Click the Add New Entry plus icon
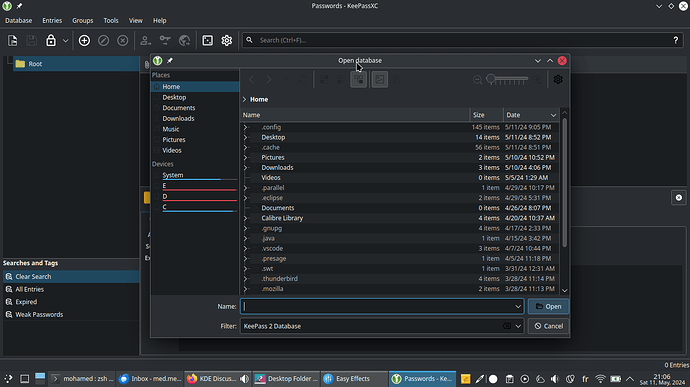 tap(84, 41)
